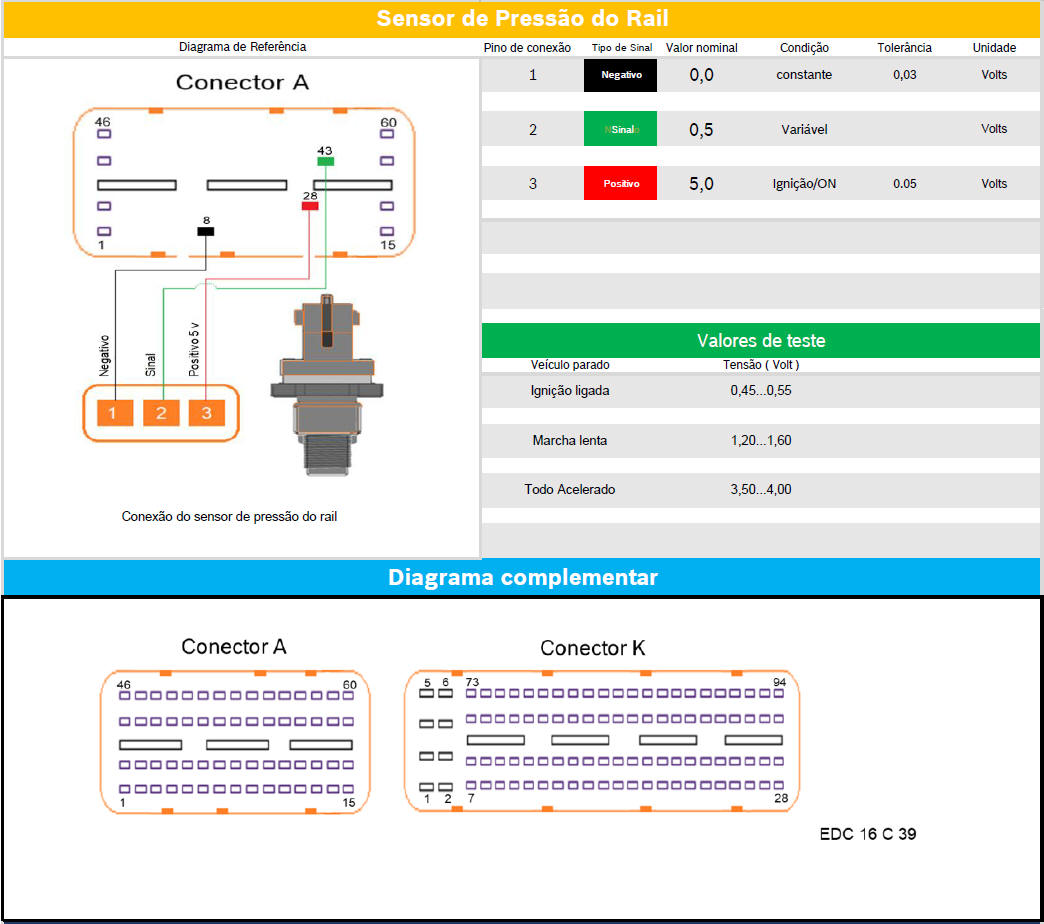Select green pin 43 on Conector A
1044x924 pixels.
[x=325, y=160]
